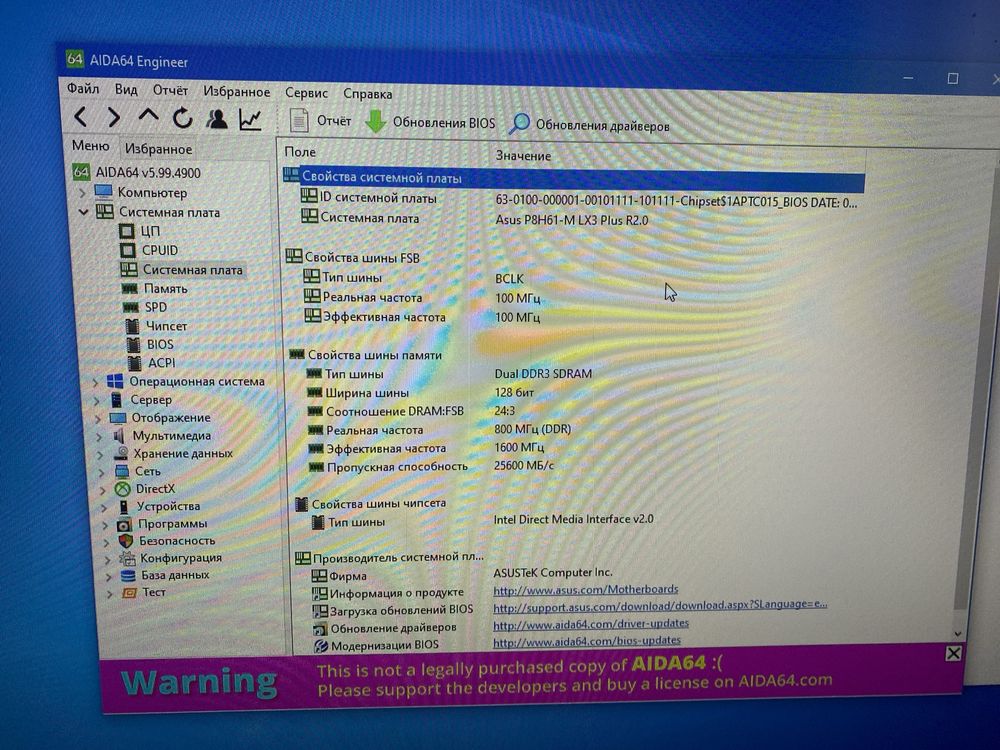Expand the Сеть tree node
Screen dimensions: 1000x750
pos(102,473)
